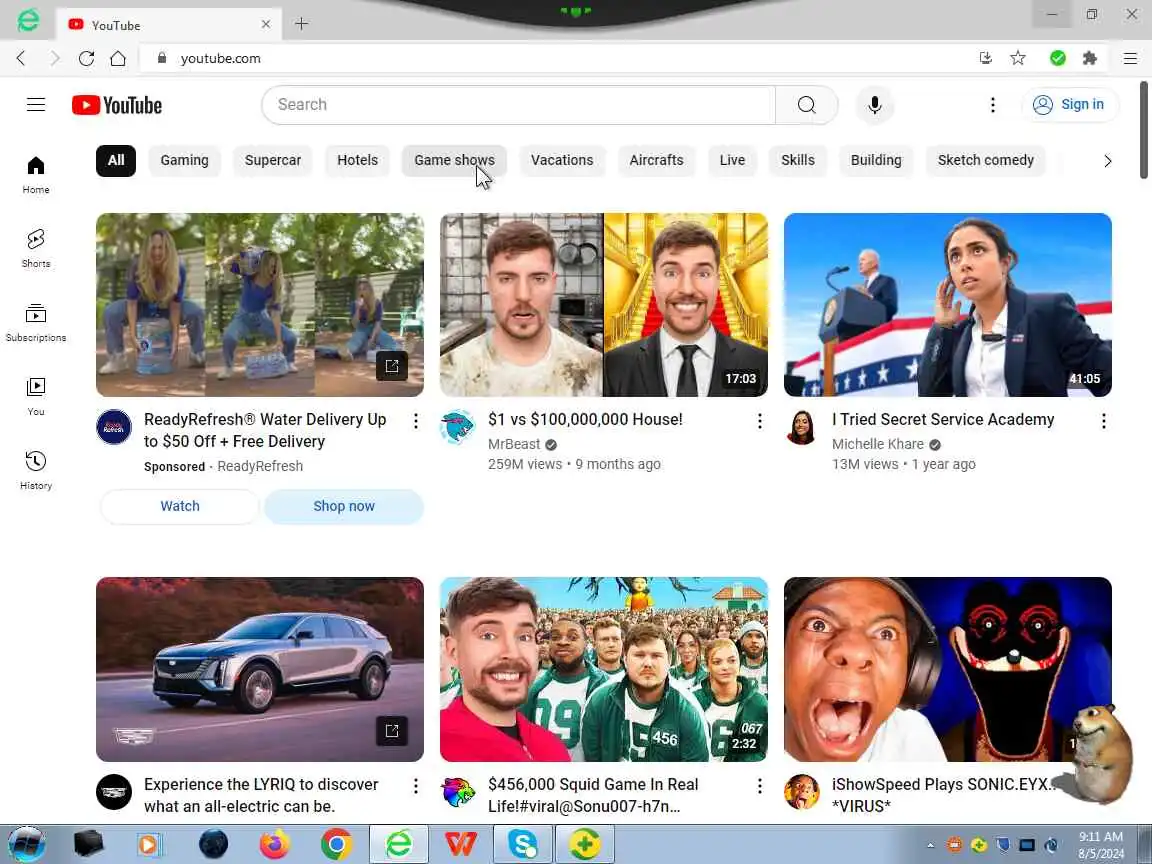
Task: Click browser forward arrow
Action: point(54,58)
